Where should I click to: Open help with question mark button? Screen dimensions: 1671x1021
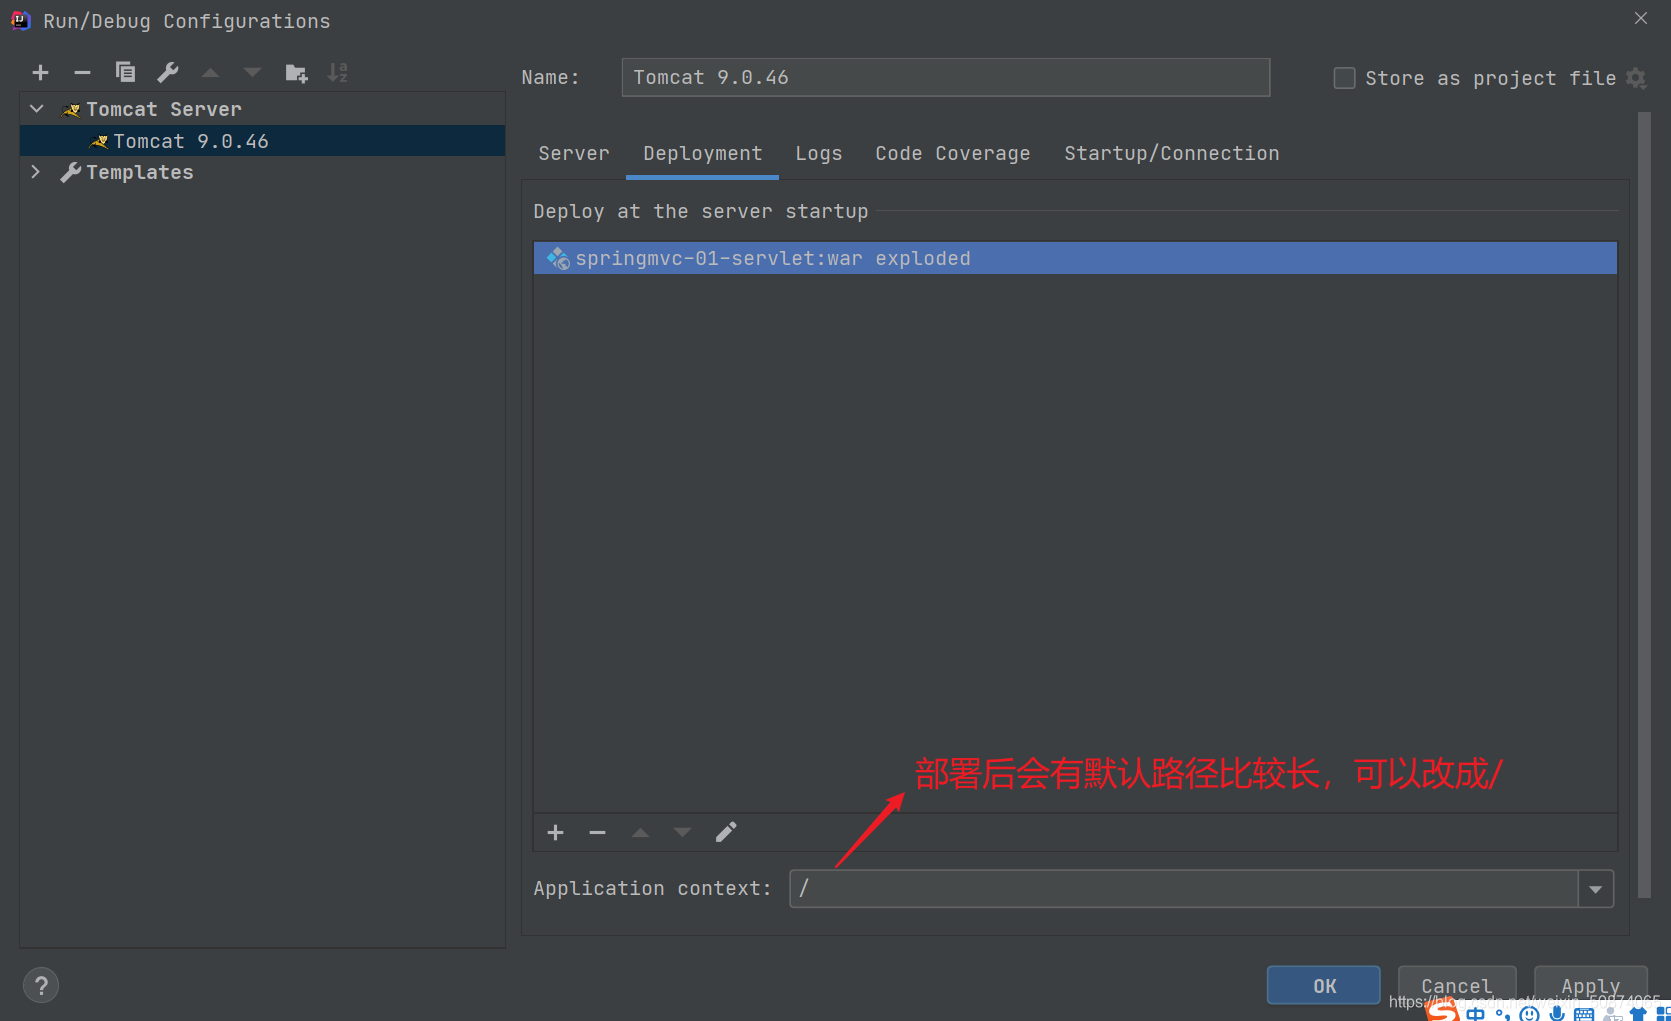pyautogui.click(x=41, y=986)
